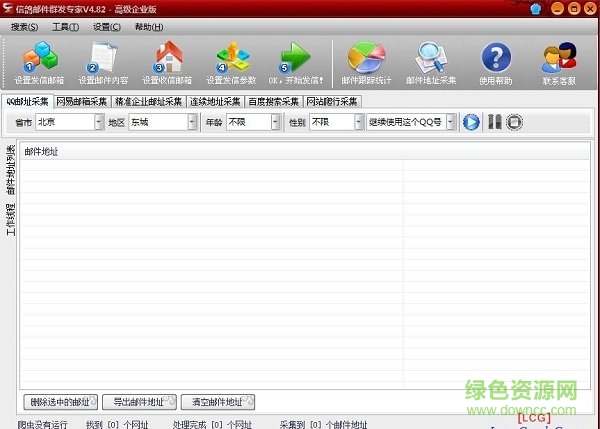The height and width of the screenshot is (429, 600).
Task: Expand the 继续使用这个QQ号 dropdown
Action: point(451,122)
